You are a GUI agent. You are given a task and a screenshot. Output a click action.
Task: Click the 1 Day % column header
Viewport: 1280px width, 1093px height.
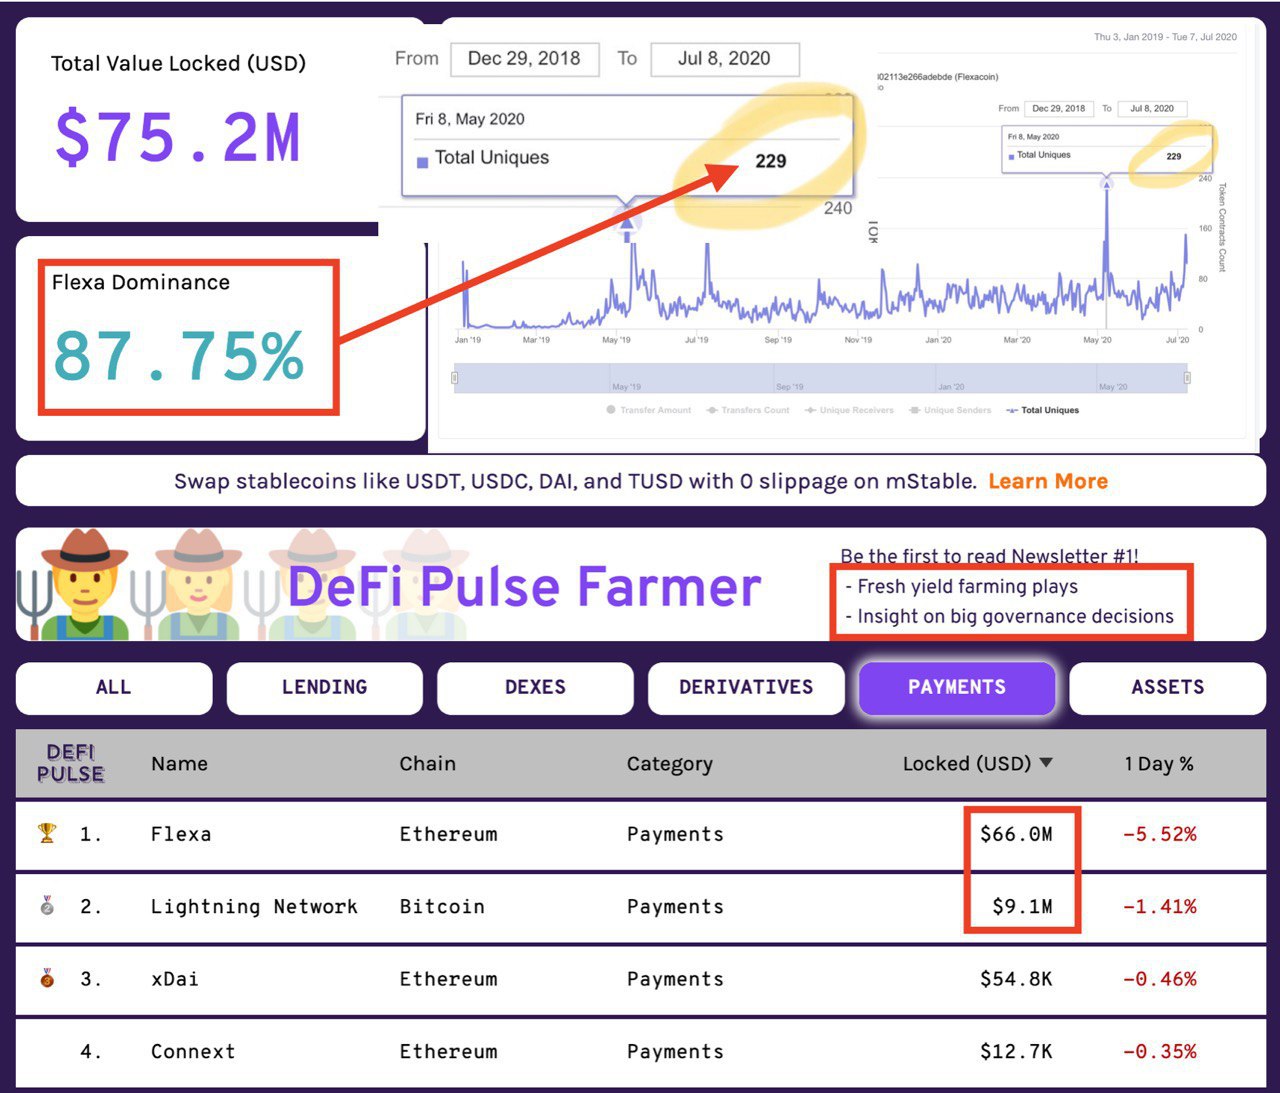coord(1159,764)
